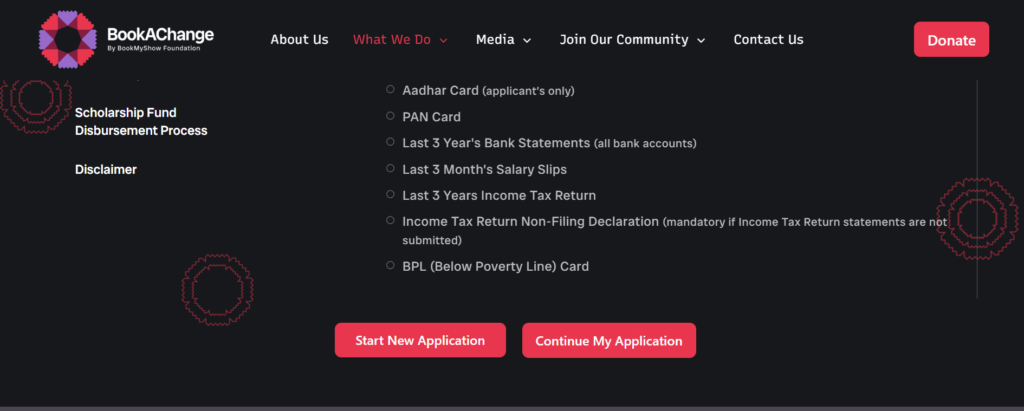Open the Disclaimer section link

point(106,169)
